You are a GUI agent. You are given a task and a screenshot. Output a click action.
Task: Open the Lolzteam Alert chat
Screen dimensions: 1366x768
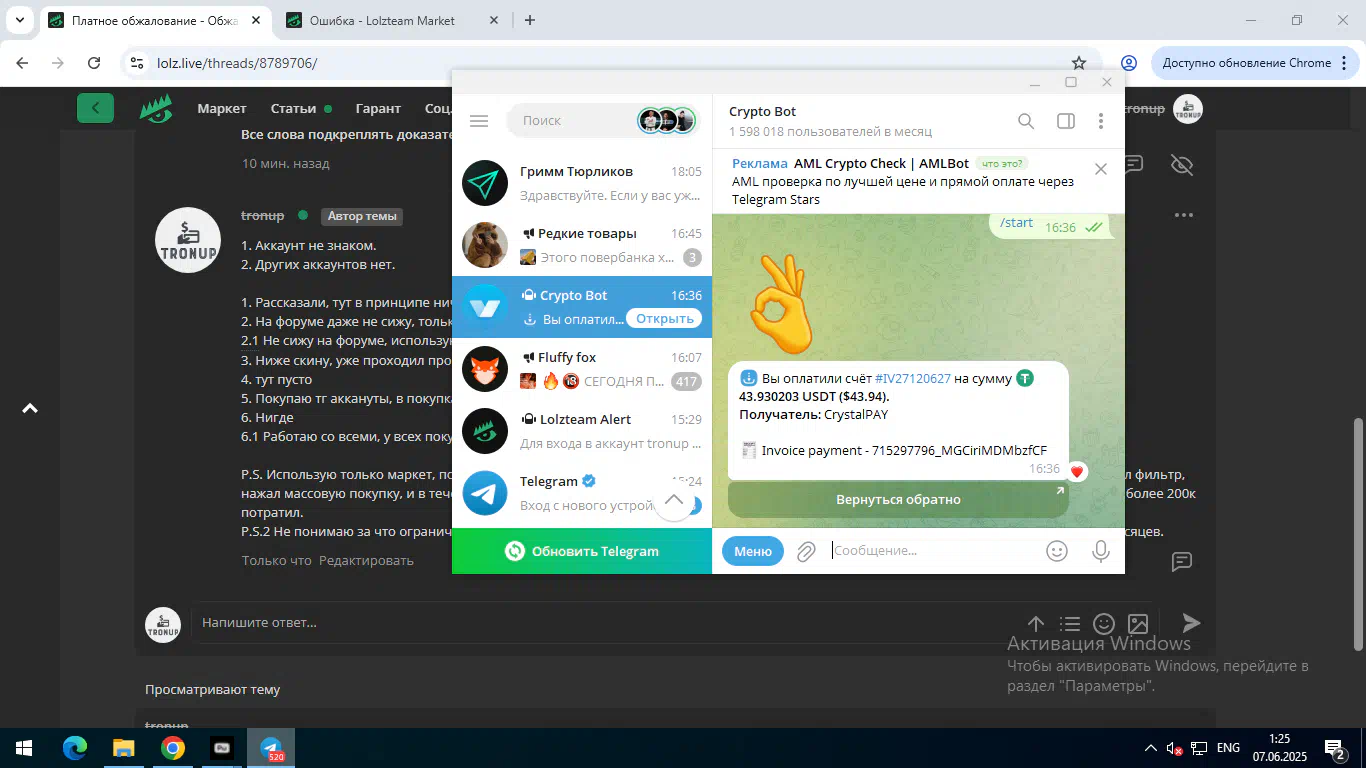582,431
